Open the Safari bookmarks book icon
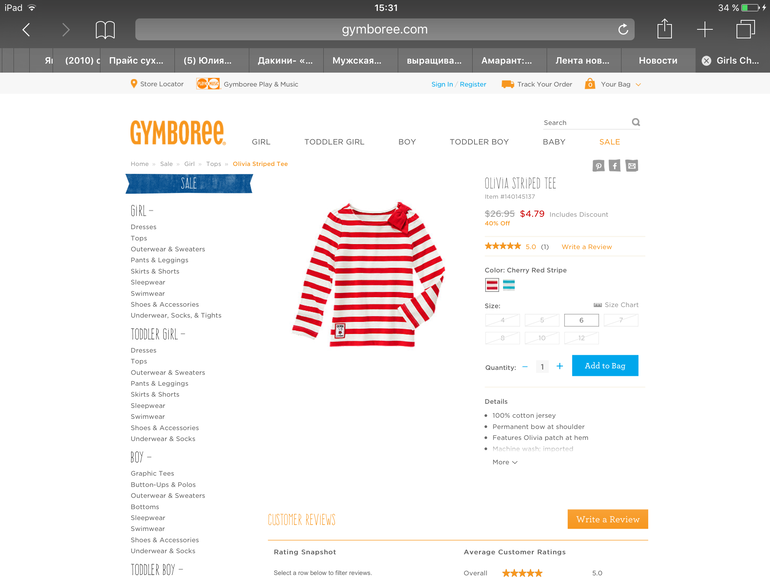 105,30
